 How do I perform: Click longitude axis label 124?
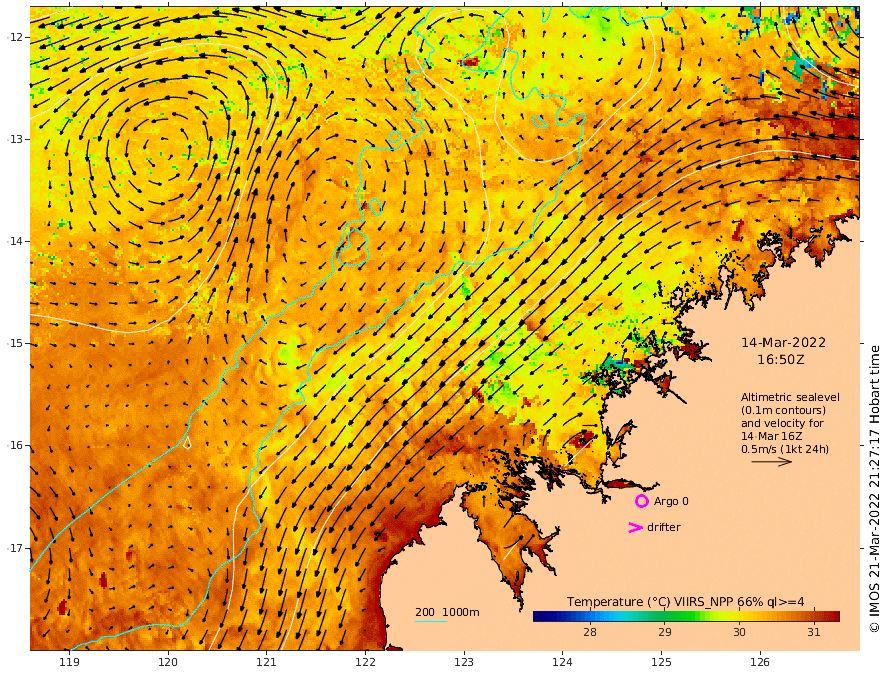click(x=562, y=663)
